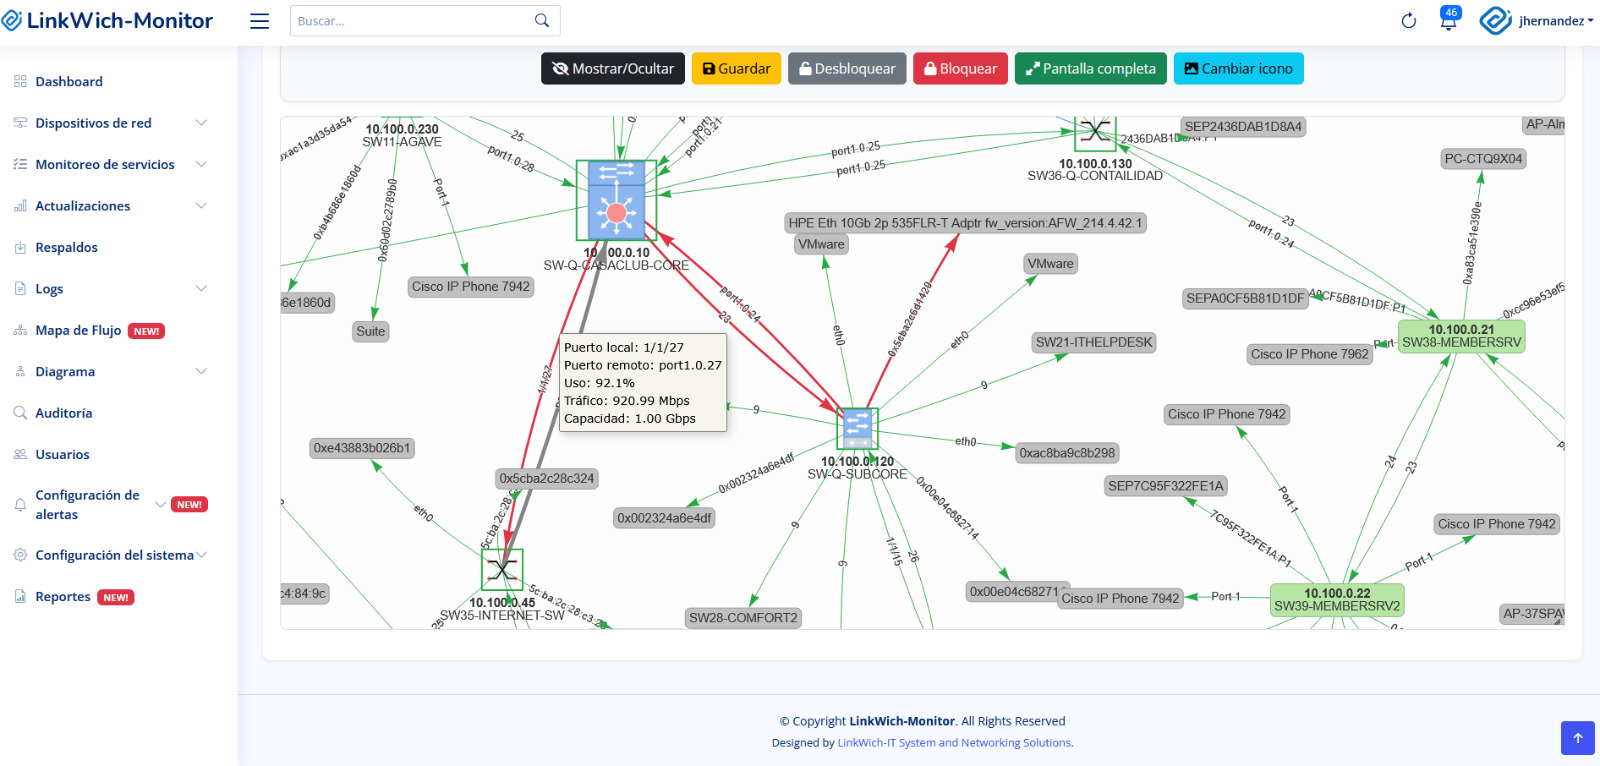This screenshot has height=766, width=1600.
Task: Go to Dashboard in sidebar
Action: coord(69,82)
